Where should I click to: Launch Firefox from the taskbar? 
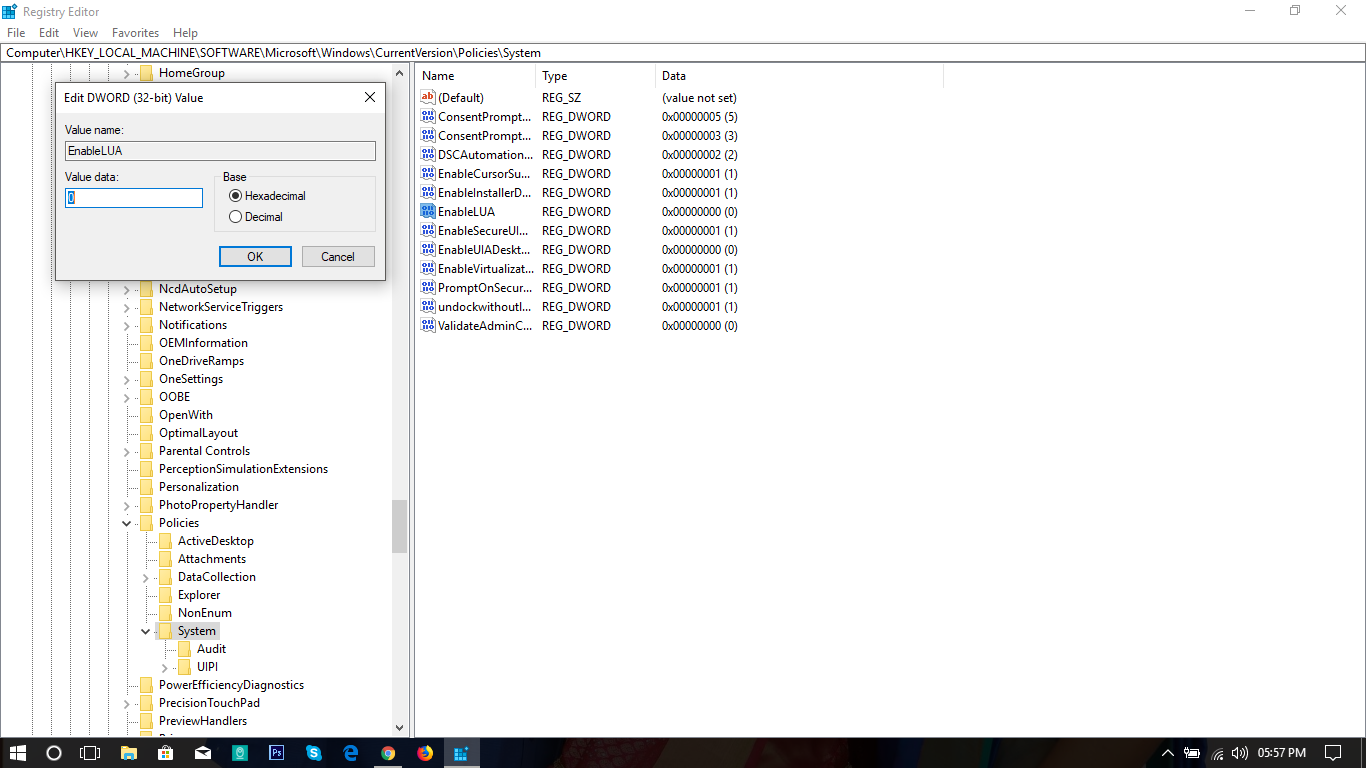425,753
